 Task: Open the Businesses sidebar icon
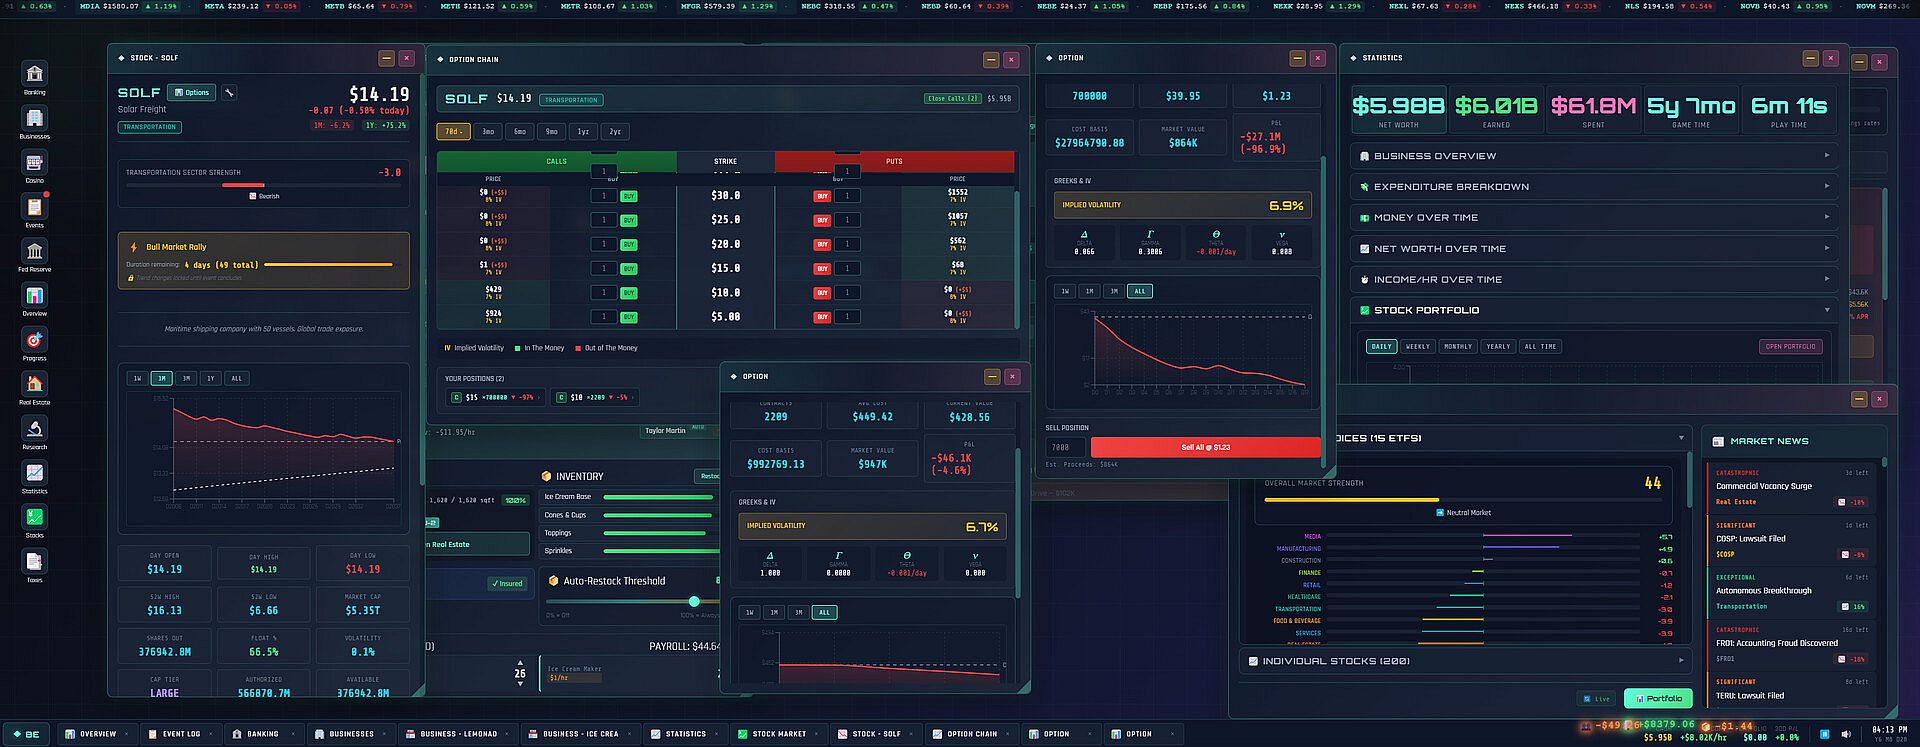click(x=35, y=120)
